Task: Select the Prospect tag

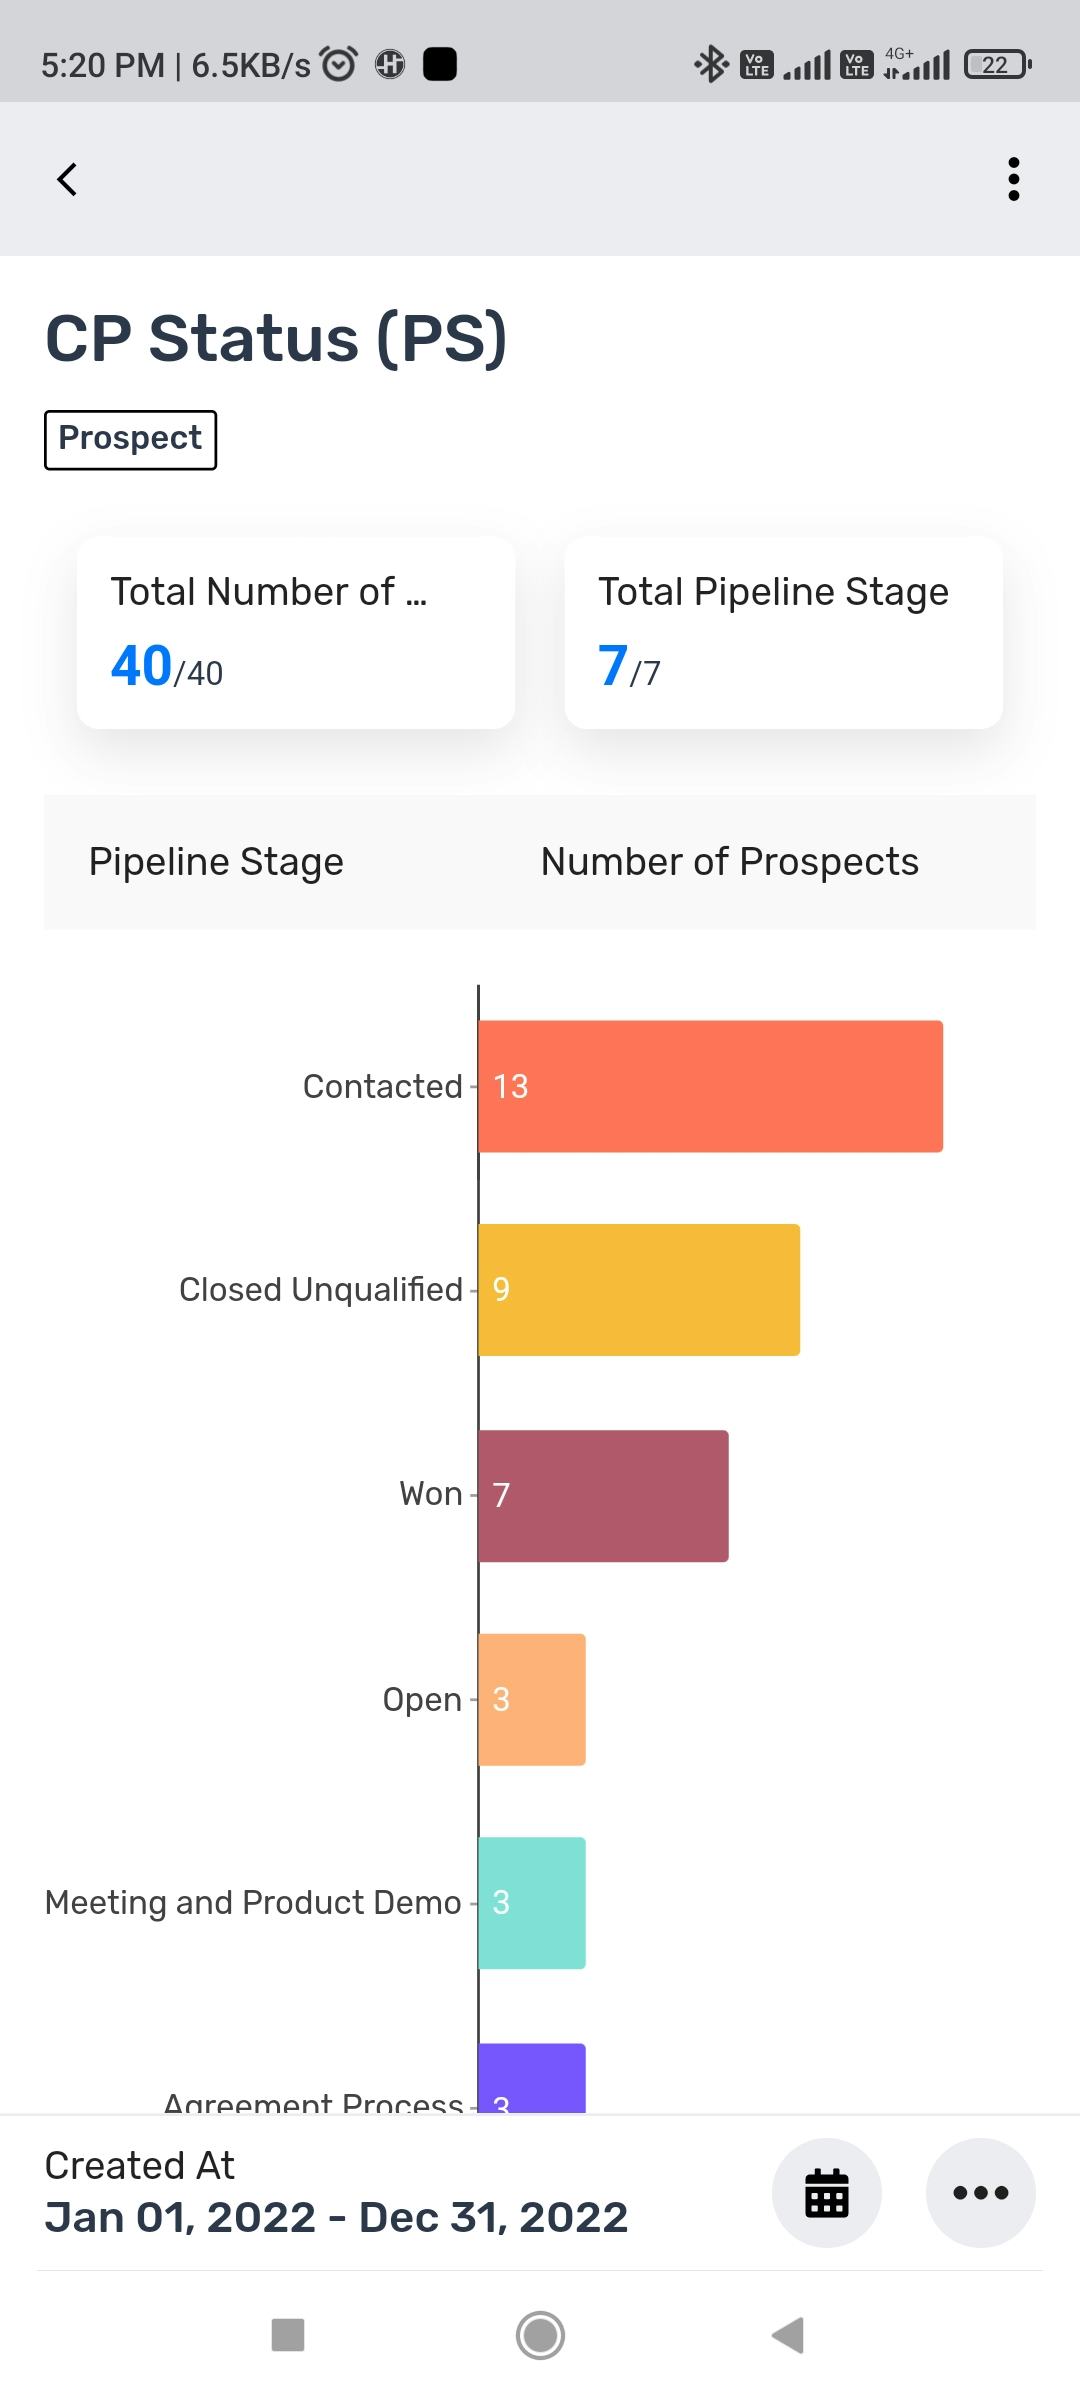Action: pos(130,439)
